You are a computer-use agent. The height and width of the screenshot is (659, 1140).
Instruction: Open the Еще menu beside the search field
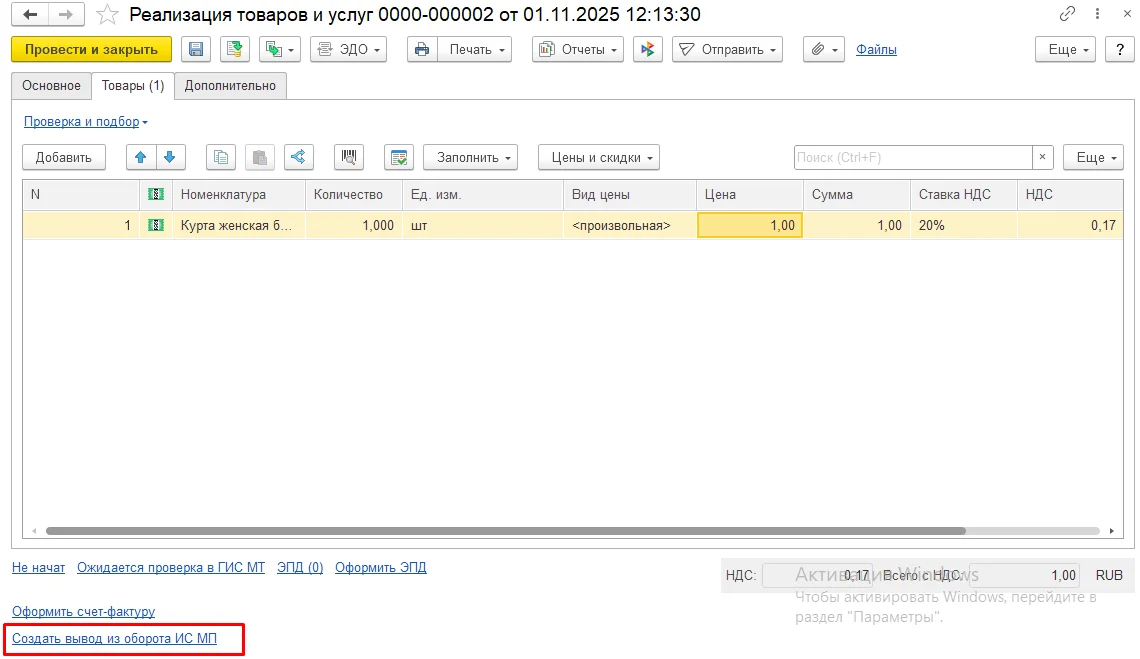point(1093,157)
